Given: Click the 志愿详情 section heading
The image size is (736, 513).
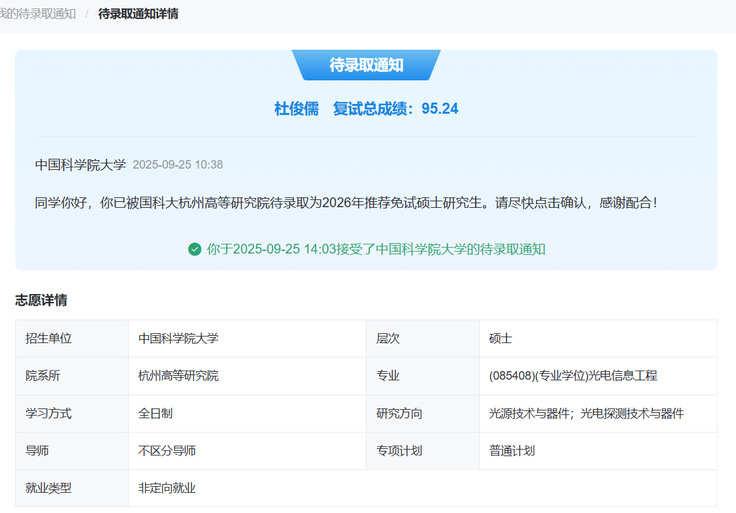Looking at the screenshot, I should pyautogui.click(x=41, y=300).
